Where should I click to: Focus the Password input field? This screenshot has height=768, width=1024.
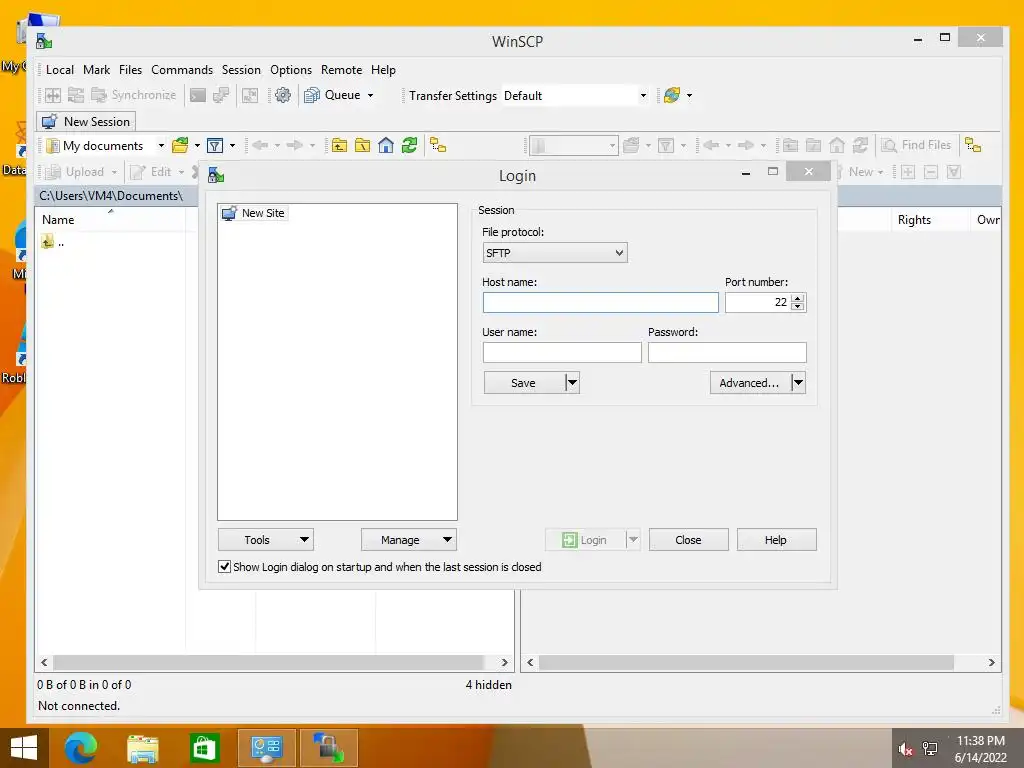point(728,353)
